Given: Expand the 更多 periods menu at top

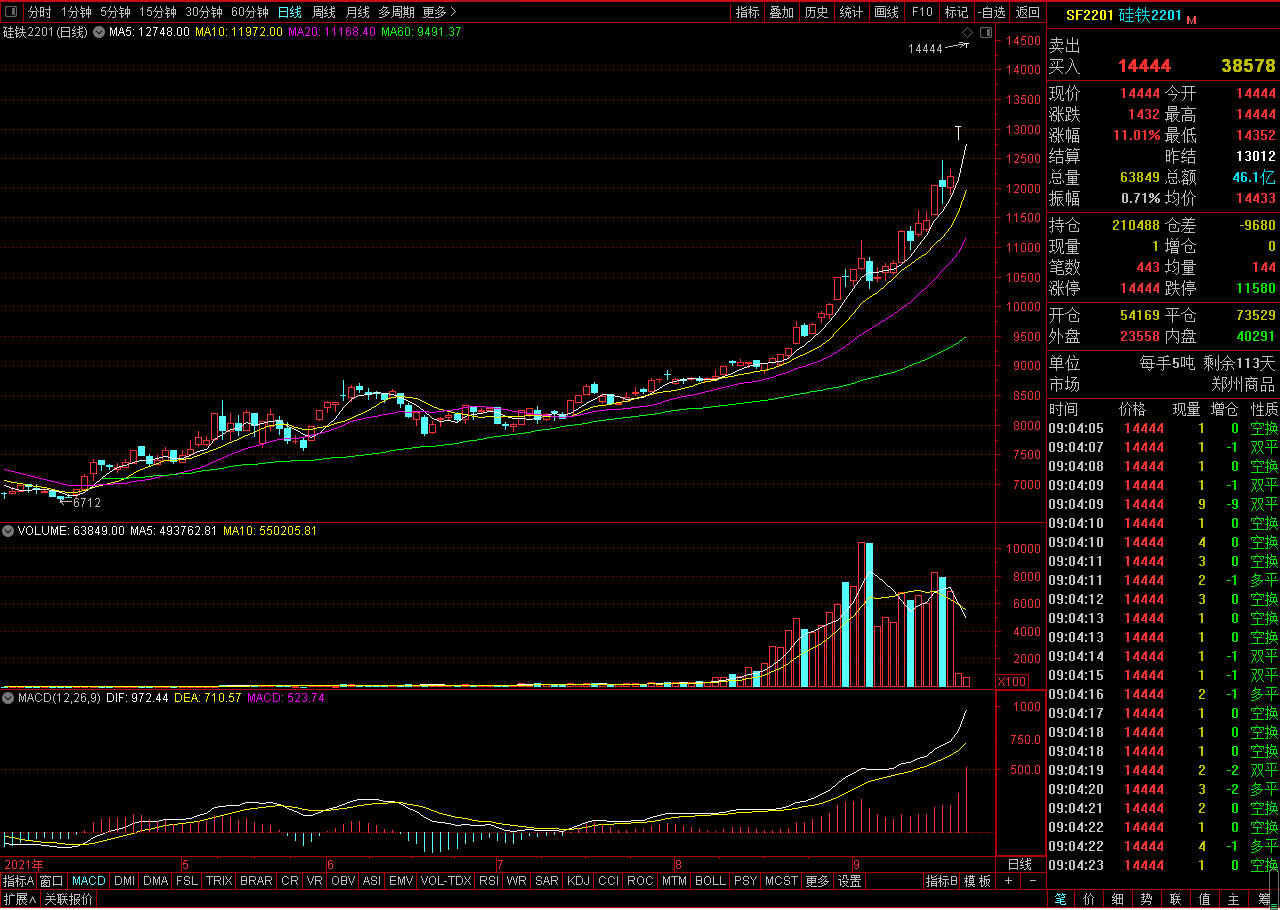Looking at the screenshot, I should [439, 12].
